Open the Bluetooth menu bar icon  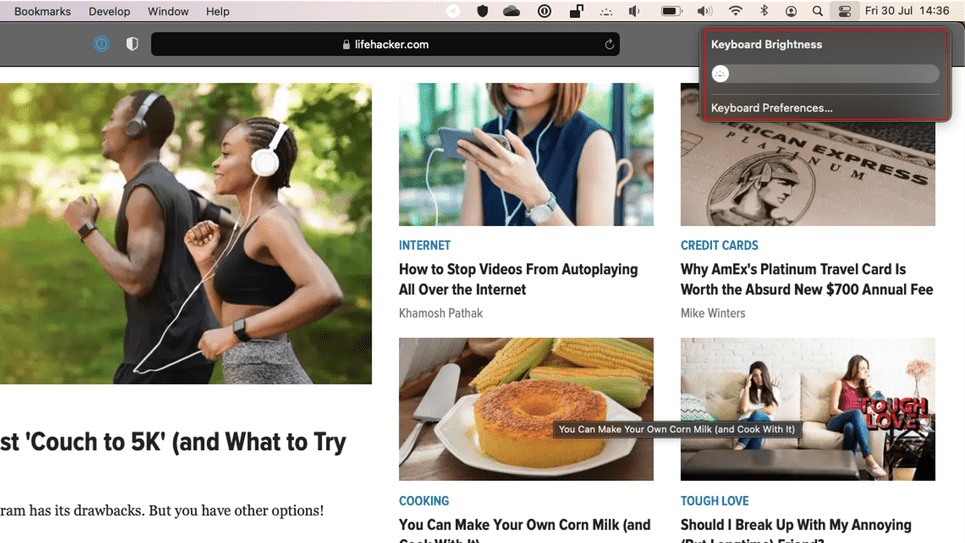[765, 11]
